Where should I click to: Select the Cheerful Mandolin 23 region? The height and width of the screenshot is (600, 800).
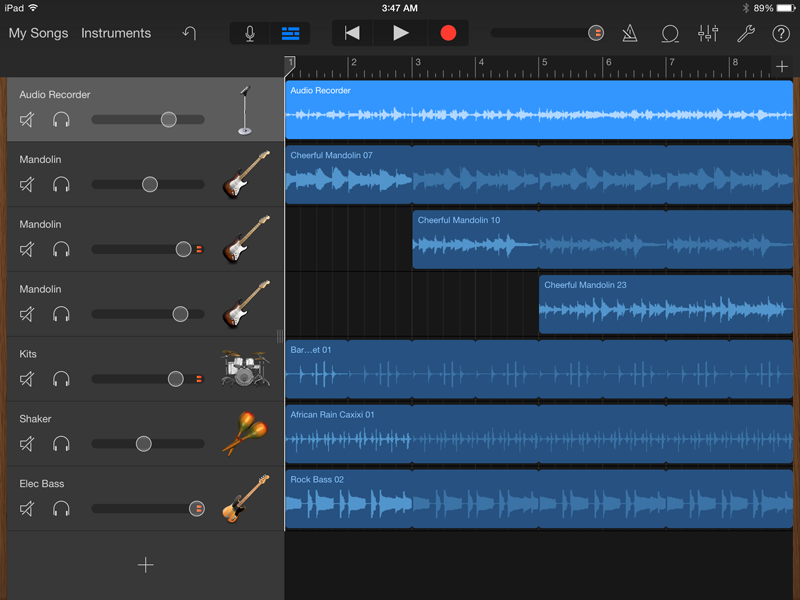666,304
